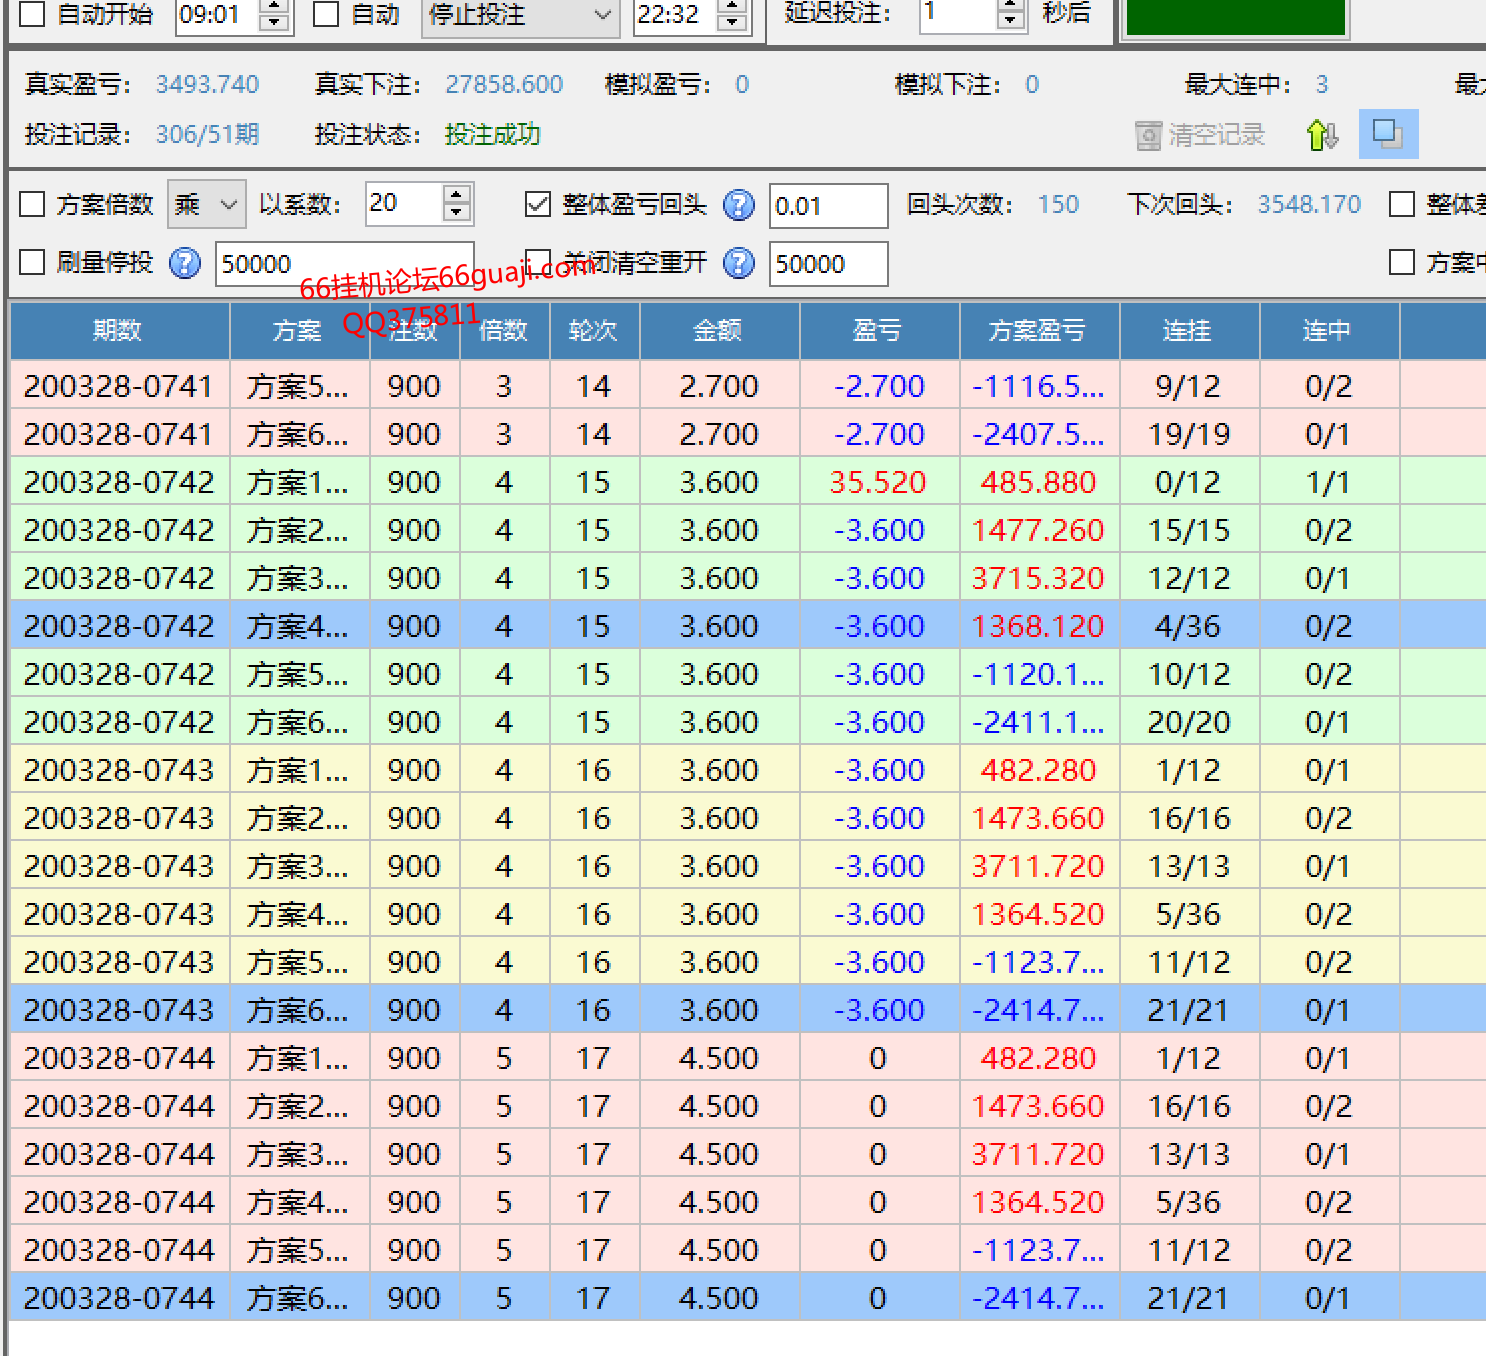This screenshot has width=1486, height=1356.
Task: Click the 回头次数 value 150
Action: pos(1058,205)
